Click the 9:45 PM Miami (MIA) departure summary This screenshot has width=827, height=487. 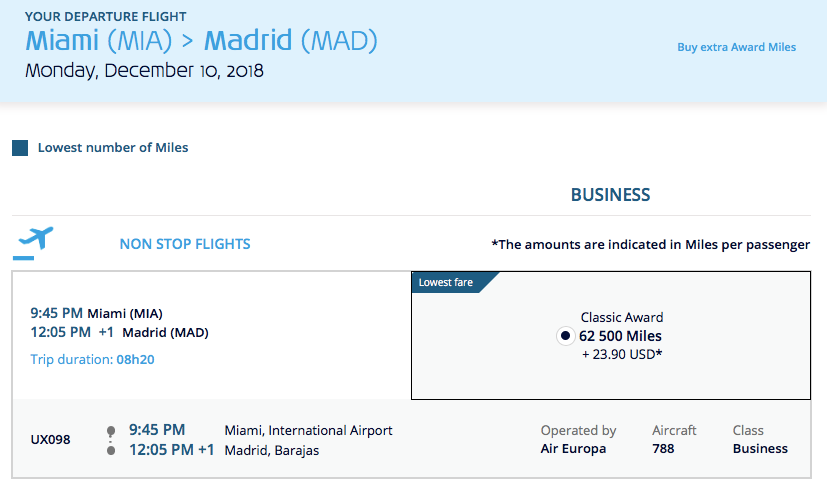[x=94, y=312]
